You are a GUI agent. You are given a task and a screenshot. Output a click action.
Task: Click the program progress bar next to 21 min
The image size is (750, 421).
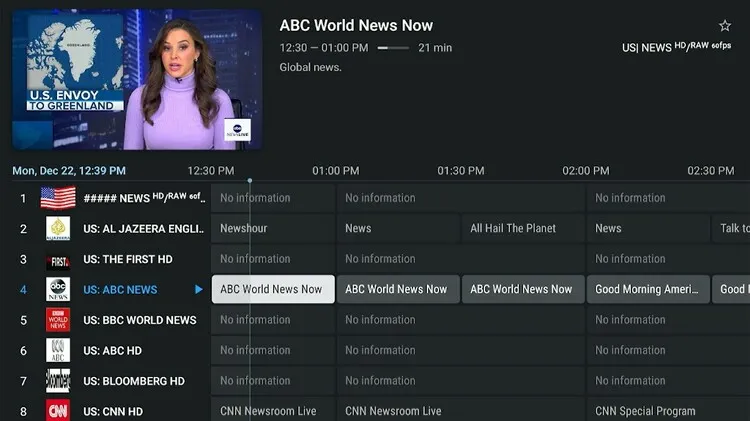(x=393, y=48)
